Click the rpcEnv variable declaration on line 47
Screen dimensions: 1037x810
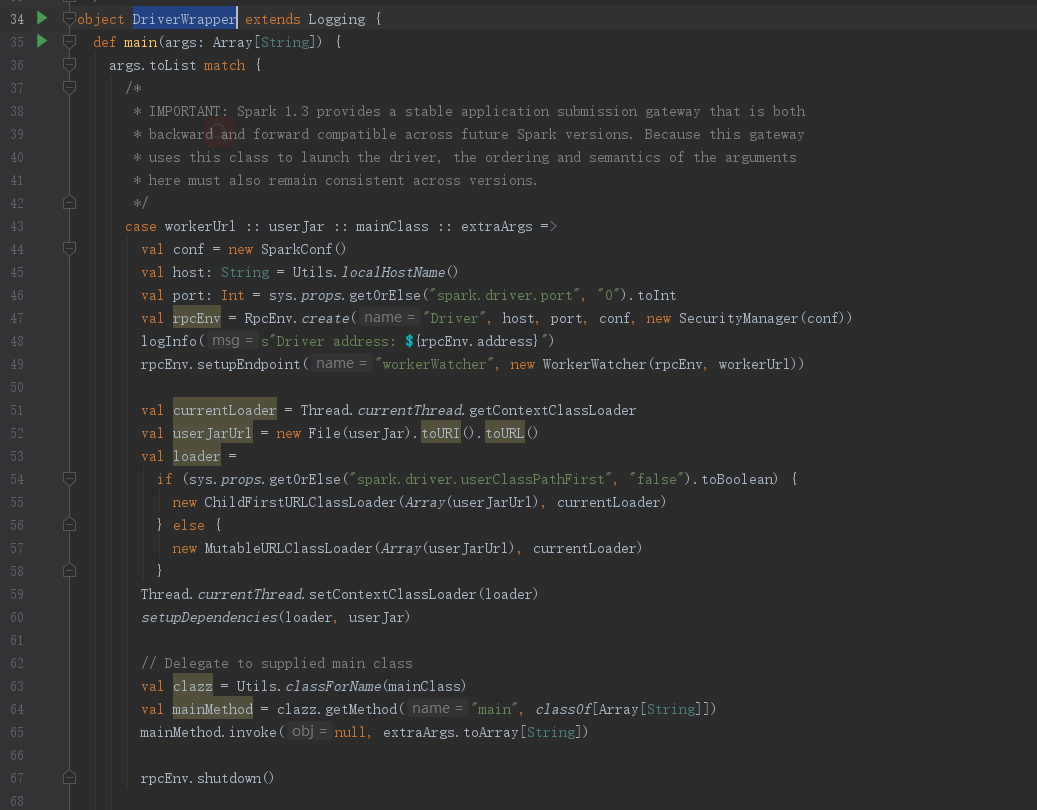click(196, 318)
